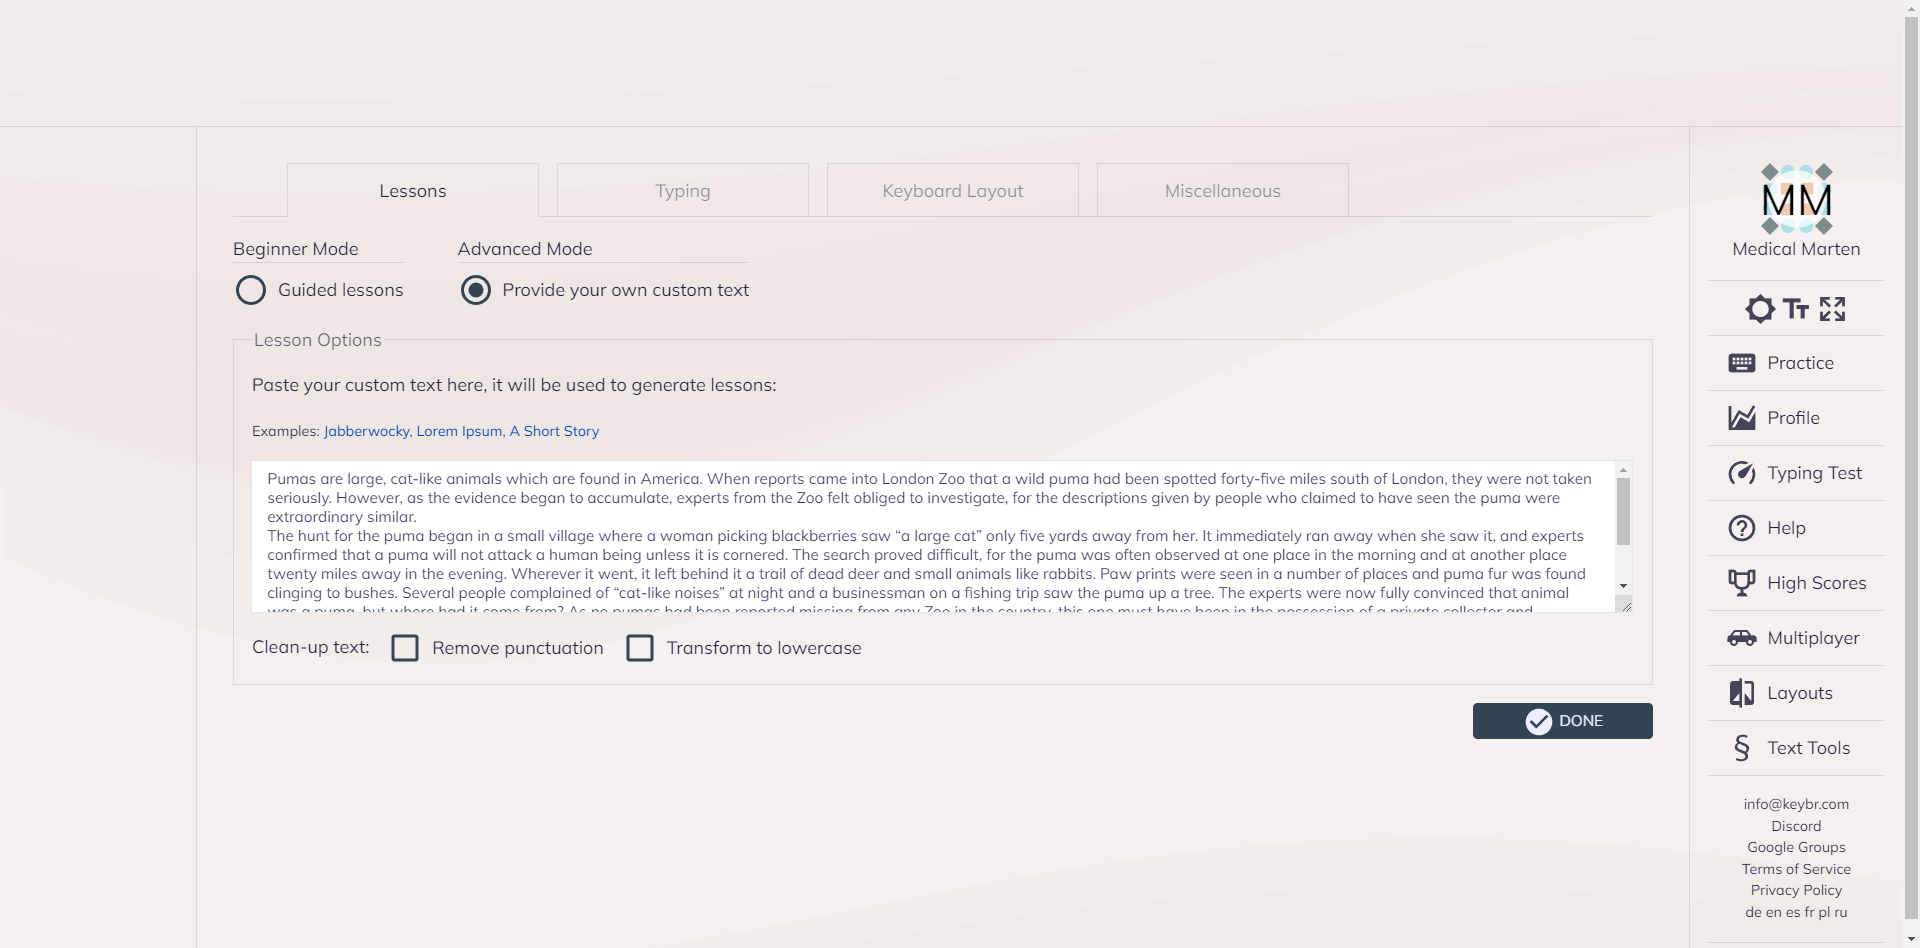Open the theme settings gear icon
This screenshot has height=948, width=1920.
[1760, 309]
